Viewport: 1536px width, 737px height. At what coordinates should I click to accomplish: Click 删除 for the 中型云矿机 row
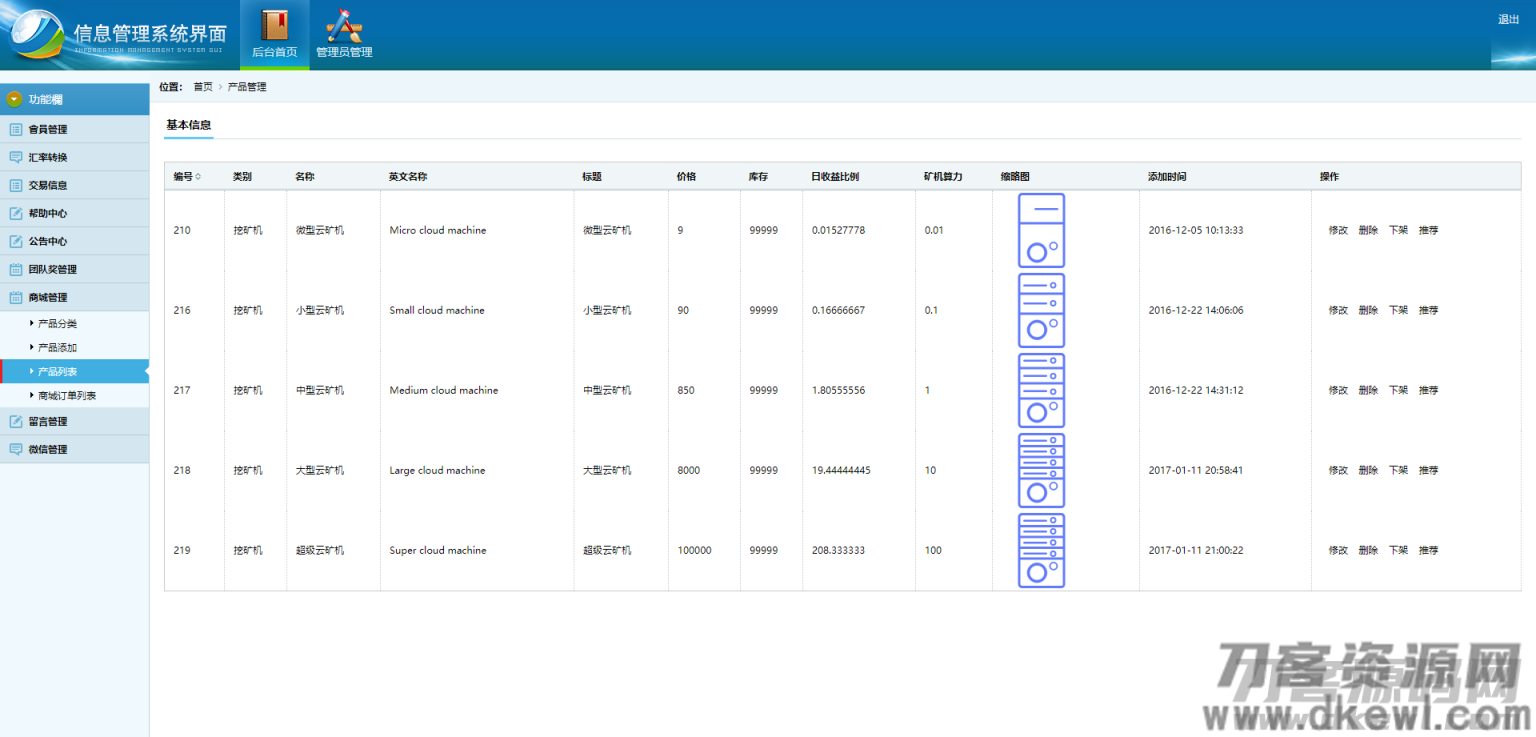coord(1368,390)
